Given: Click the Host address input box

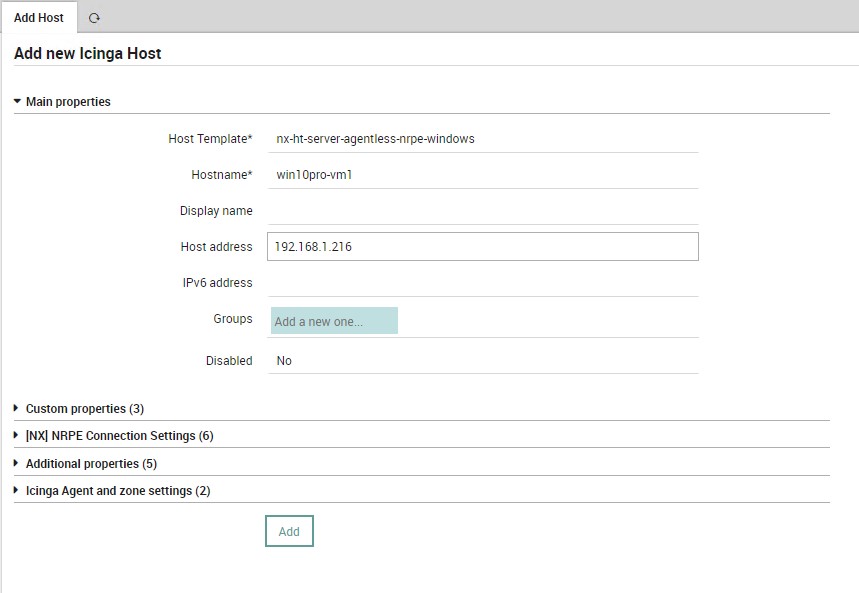Looking at the screenshot, I should coord(483,247).
